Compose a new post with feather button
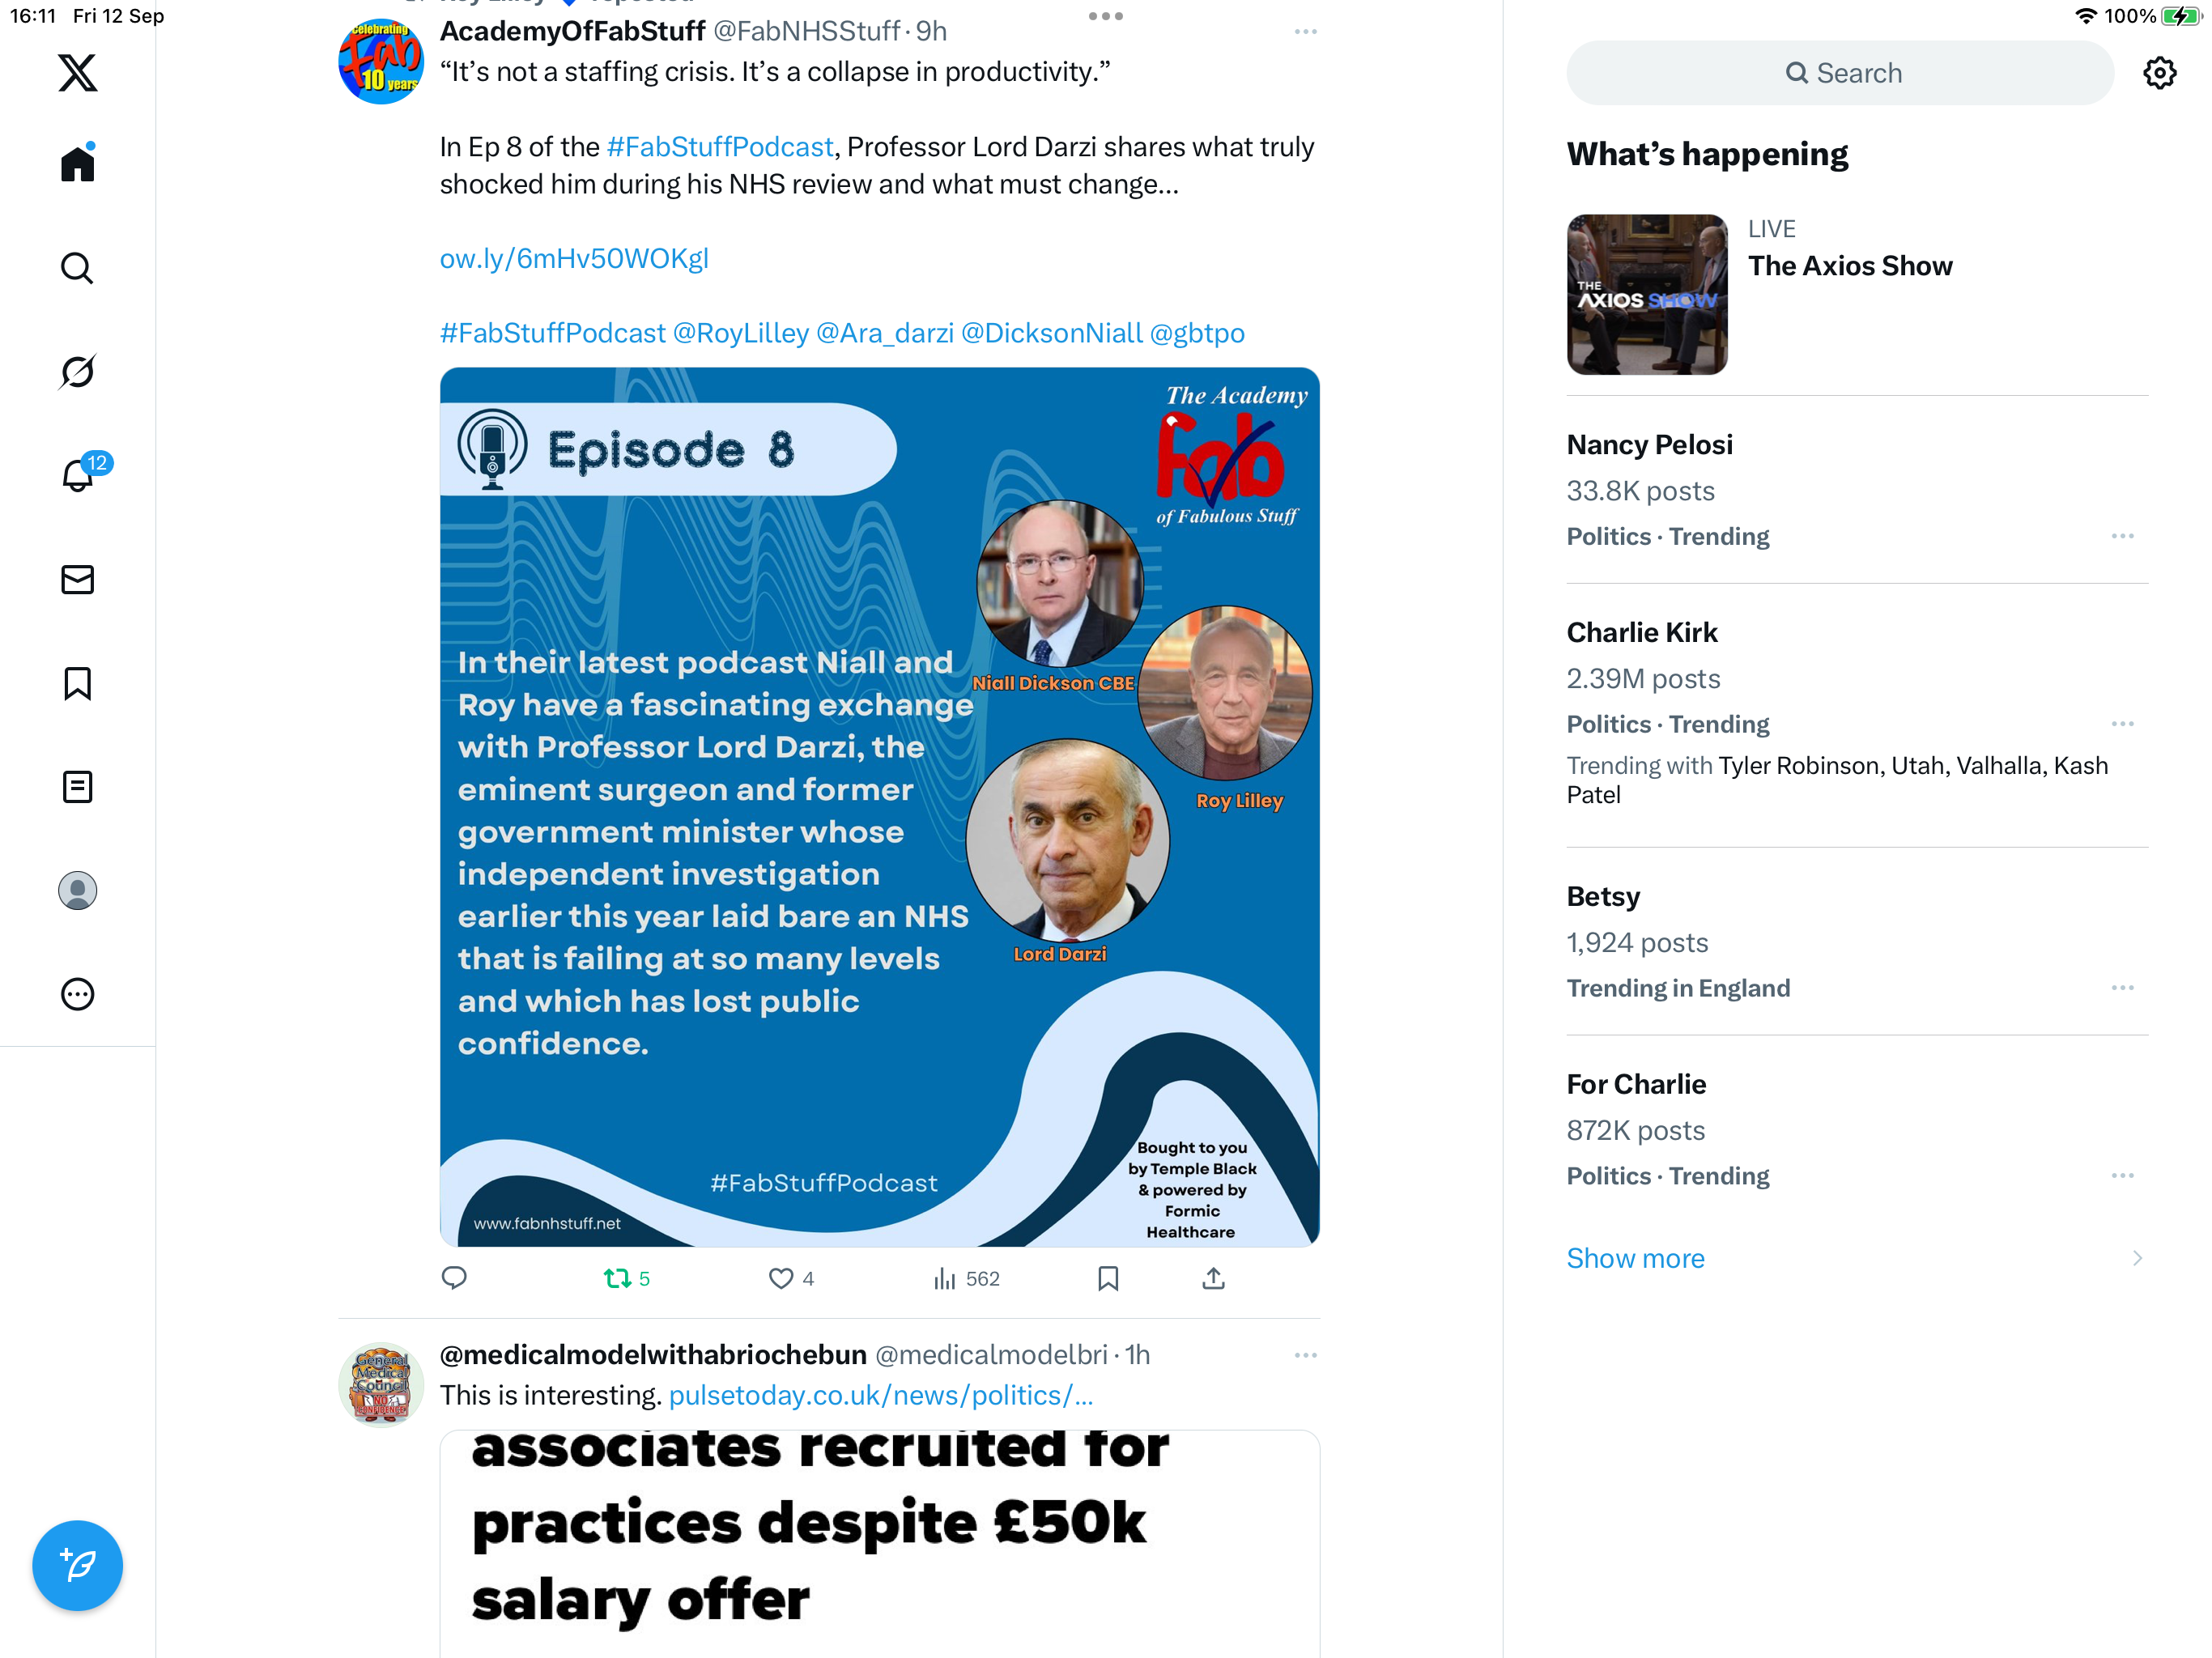Image resolution: width=2212 pixels, height=1658 pixels. (77, 1565)
